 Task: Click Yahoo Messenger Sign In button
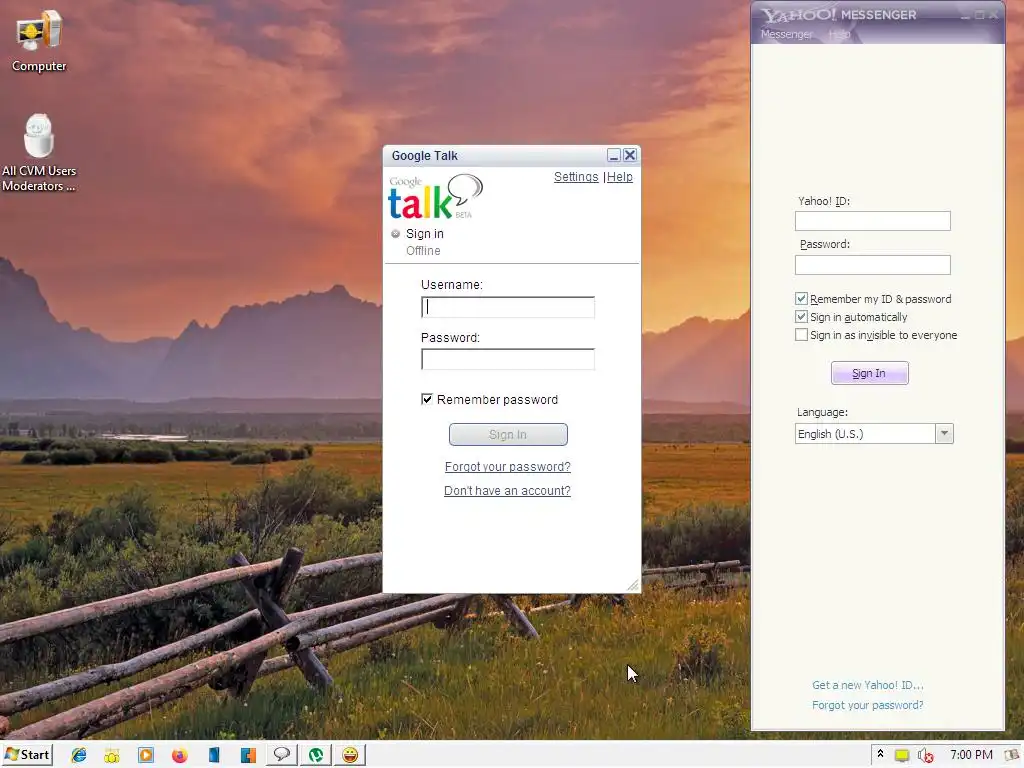point(869,373)
